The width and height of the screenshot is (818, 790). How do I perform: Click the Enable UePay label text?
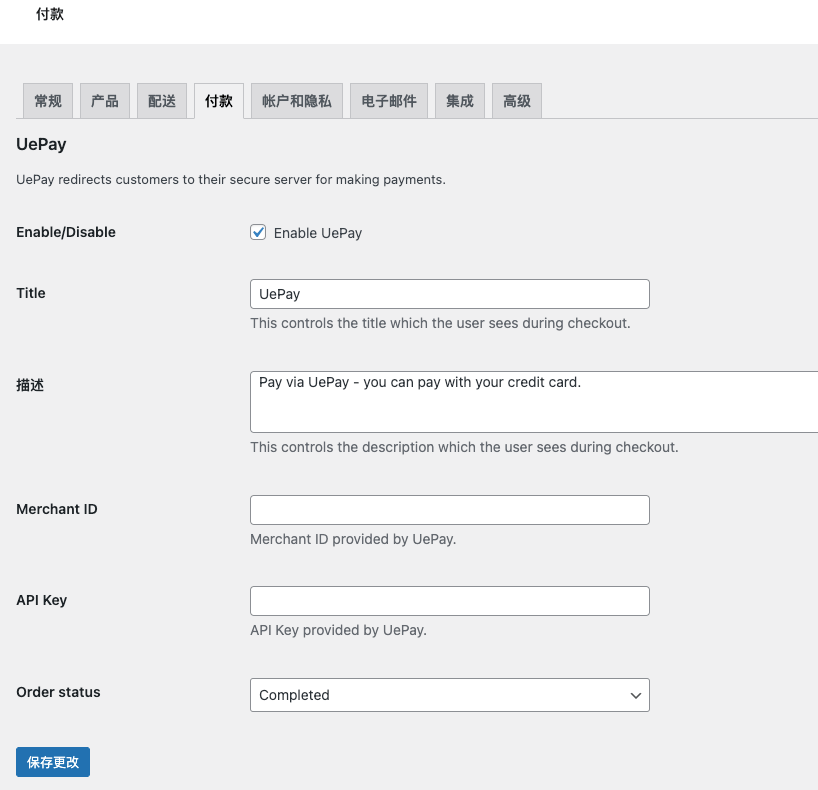pyautogui.click(x=318, y=233)
